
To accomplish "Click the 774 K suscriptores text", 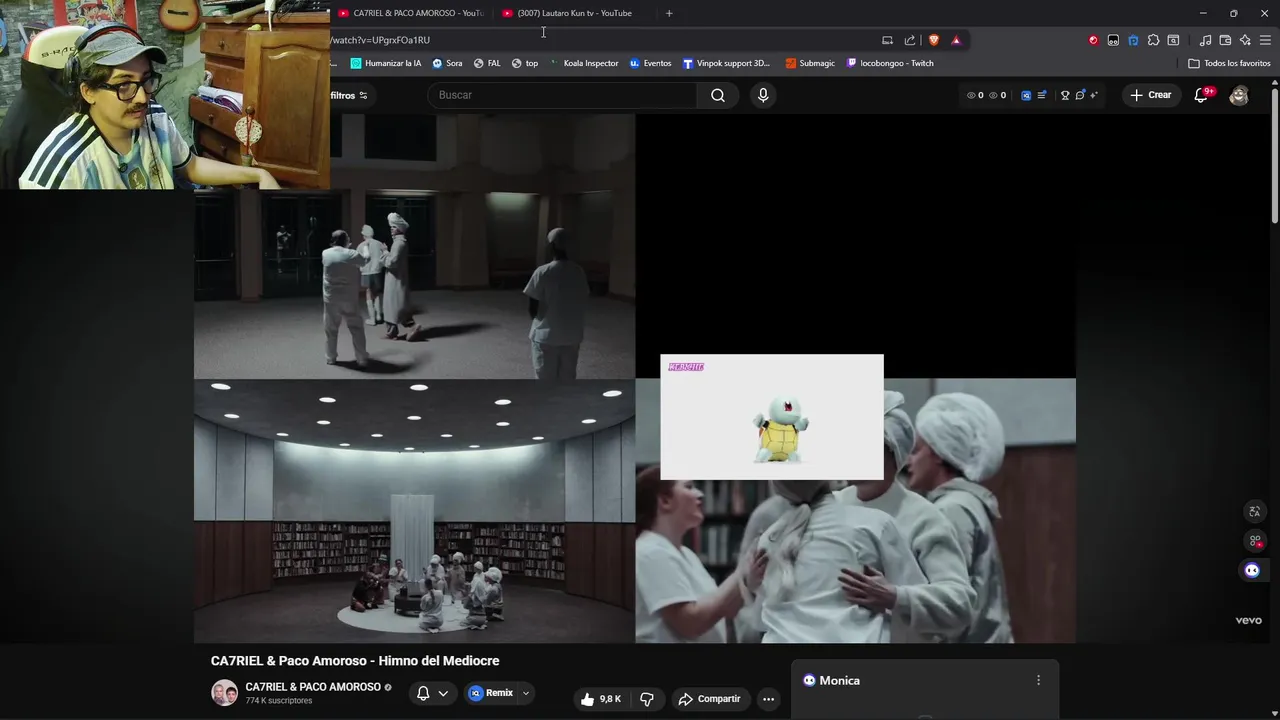I will click(x=279, y=701).
